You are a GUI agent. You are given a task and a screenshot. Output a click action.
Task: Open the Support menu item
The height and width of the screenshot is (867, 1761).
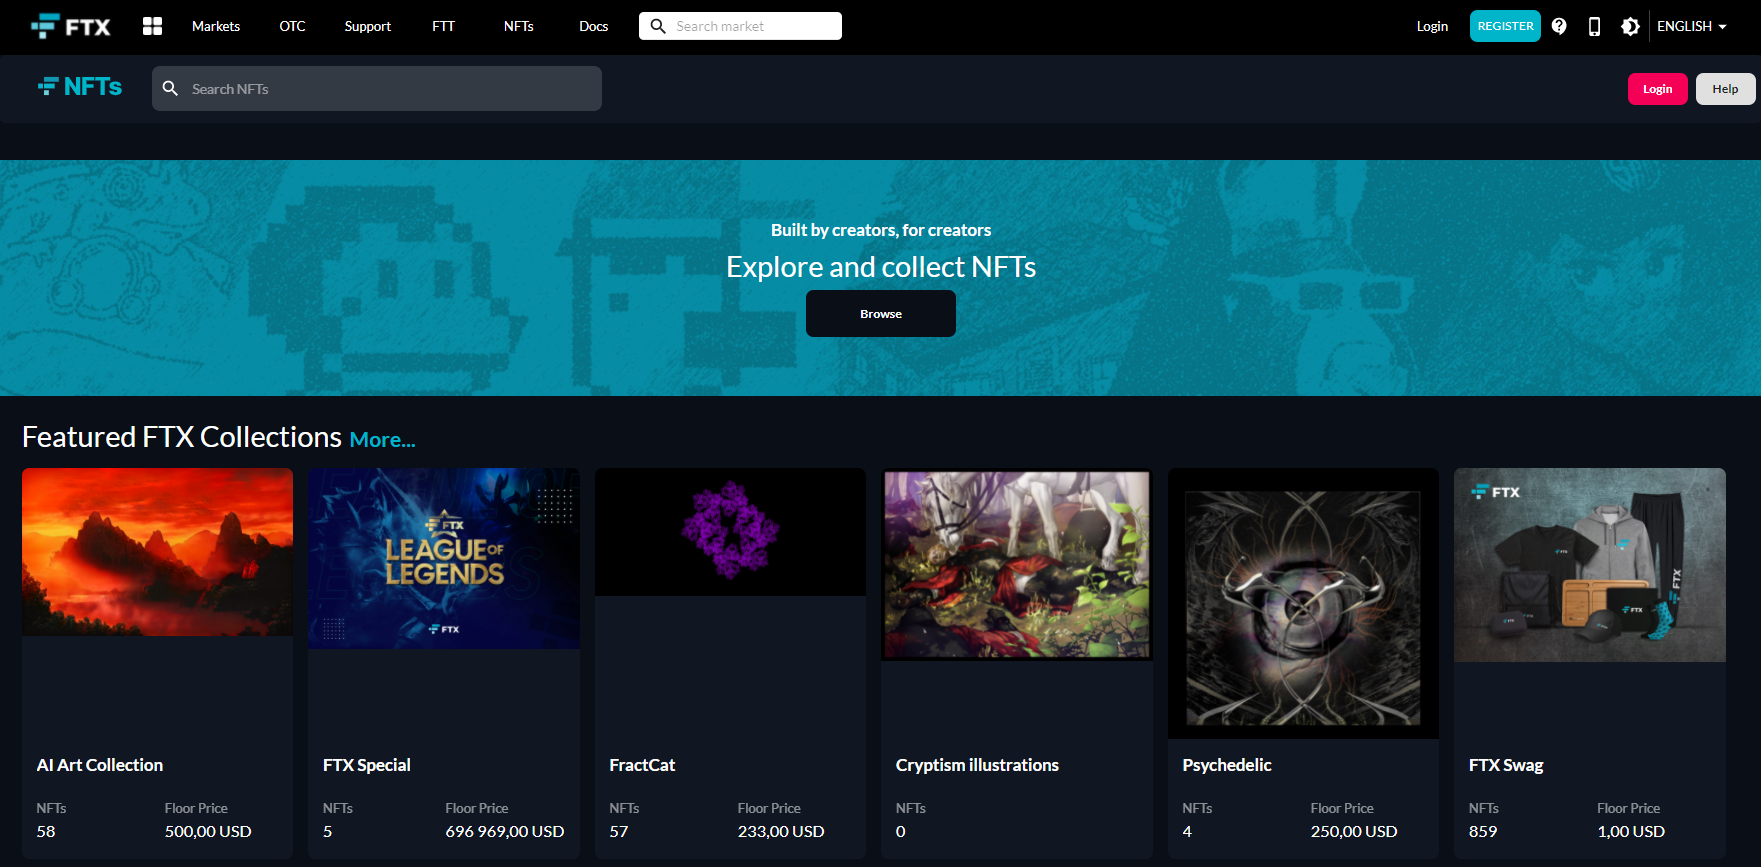(367, 26)
